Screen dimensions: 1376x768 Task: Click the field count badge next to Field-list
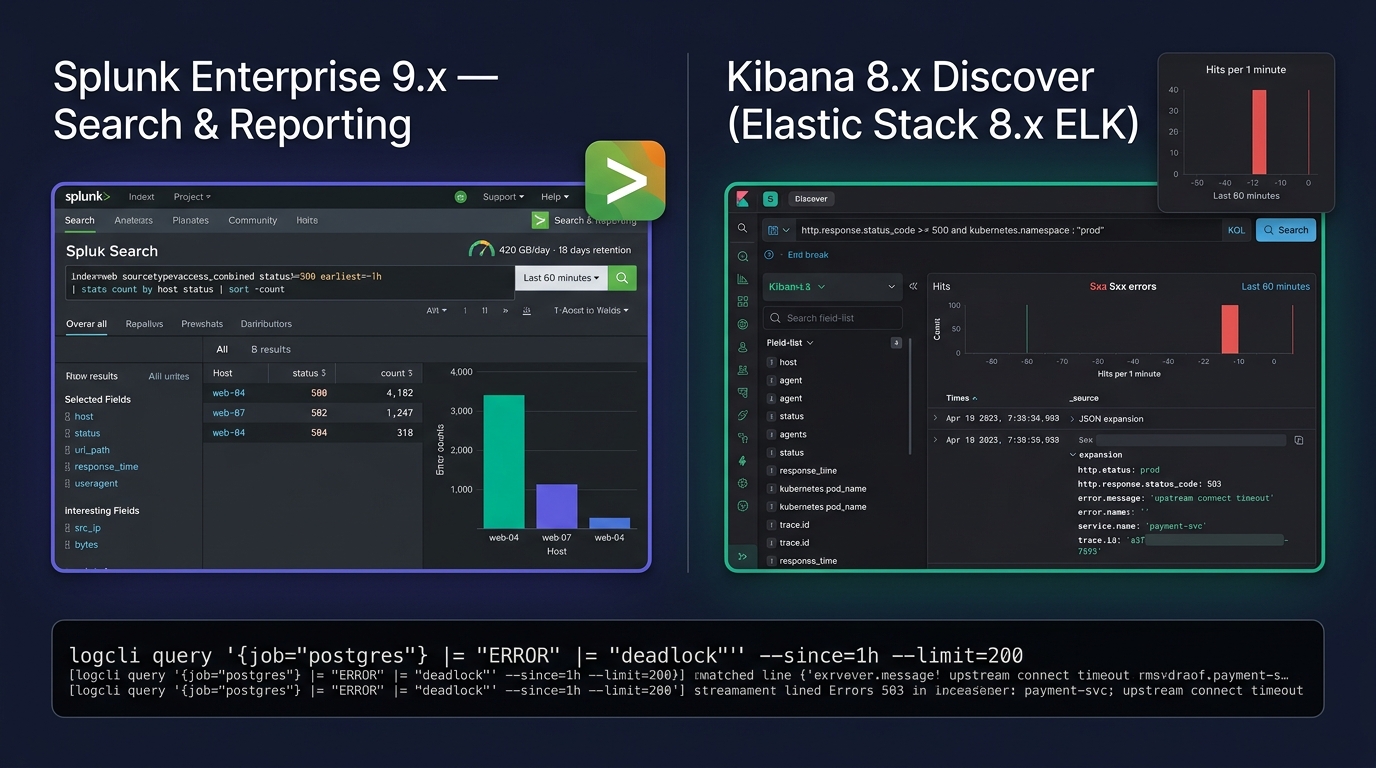click(x=896, y=343)
